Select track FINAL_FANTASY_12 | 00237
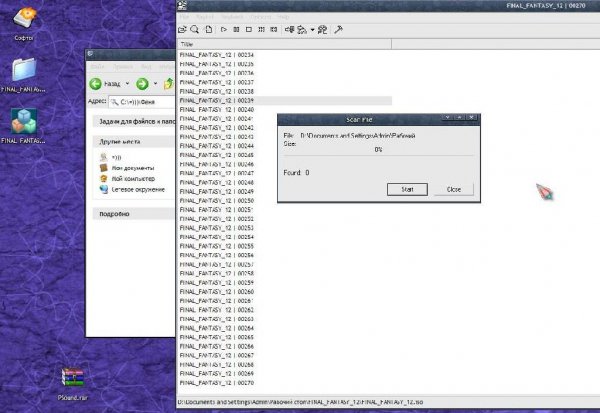 (217, 82)
